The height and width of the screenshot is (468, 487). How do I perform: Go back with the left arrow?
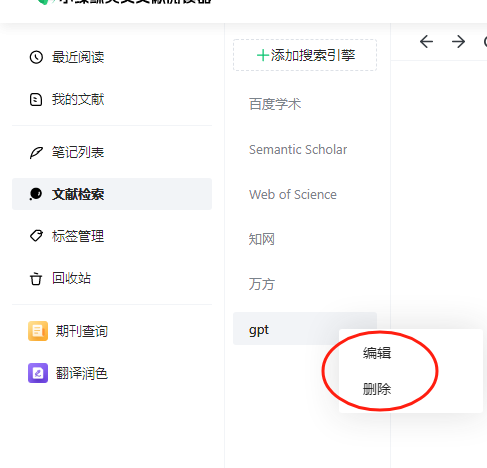pos(426,42)
